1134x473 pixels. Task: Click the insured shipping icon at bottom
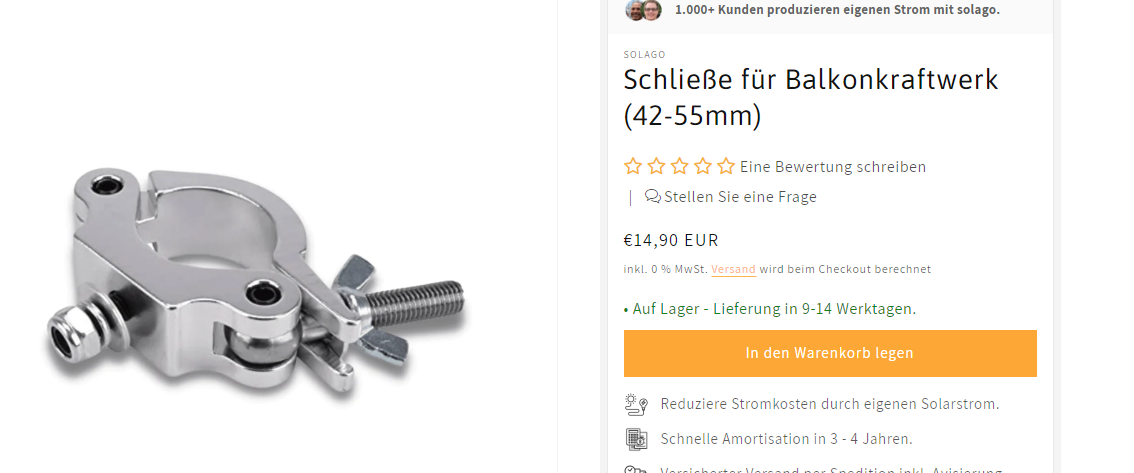(636, 469)
